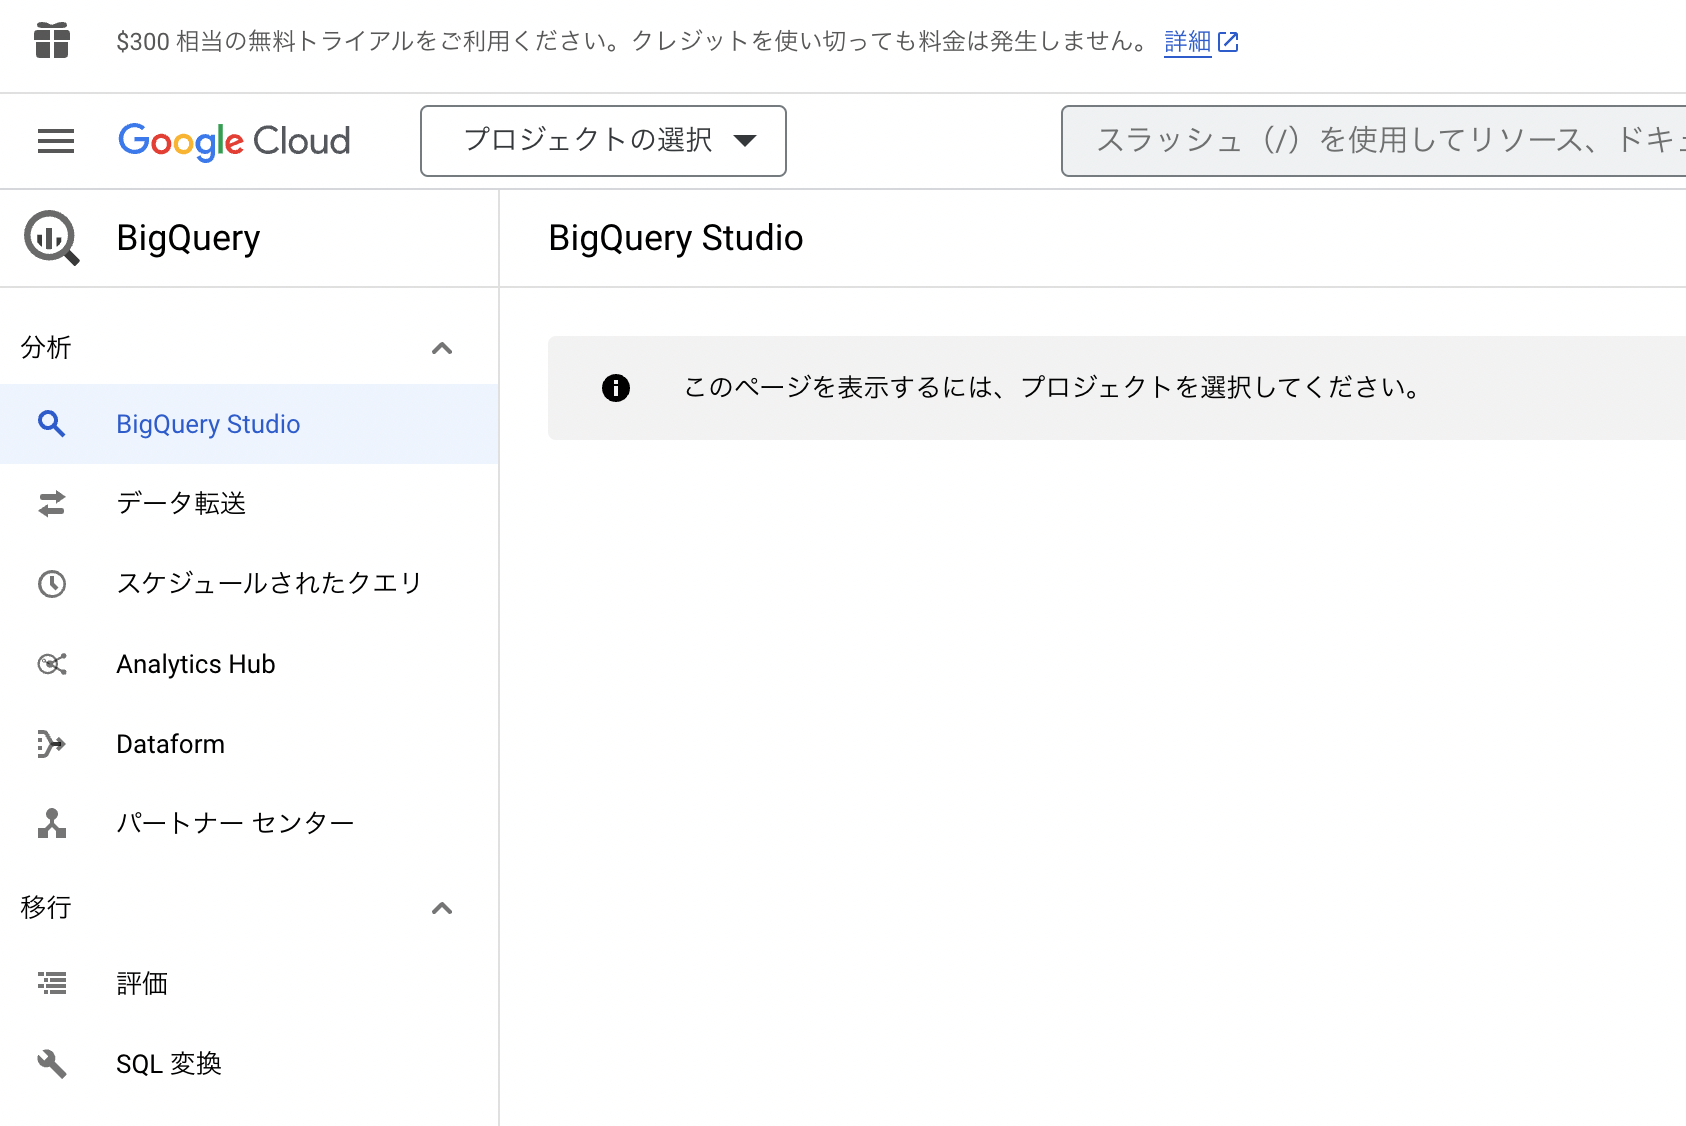Open パートナー センター
The width and height of the screenshot is (1686, 1126).
pyautogui.click(x=249, y=823)
